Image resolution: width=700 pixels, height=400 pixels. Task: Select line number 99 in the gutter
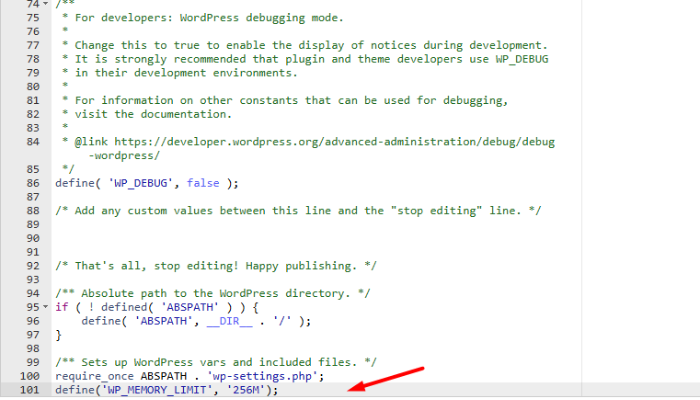(x=33, y=362)
